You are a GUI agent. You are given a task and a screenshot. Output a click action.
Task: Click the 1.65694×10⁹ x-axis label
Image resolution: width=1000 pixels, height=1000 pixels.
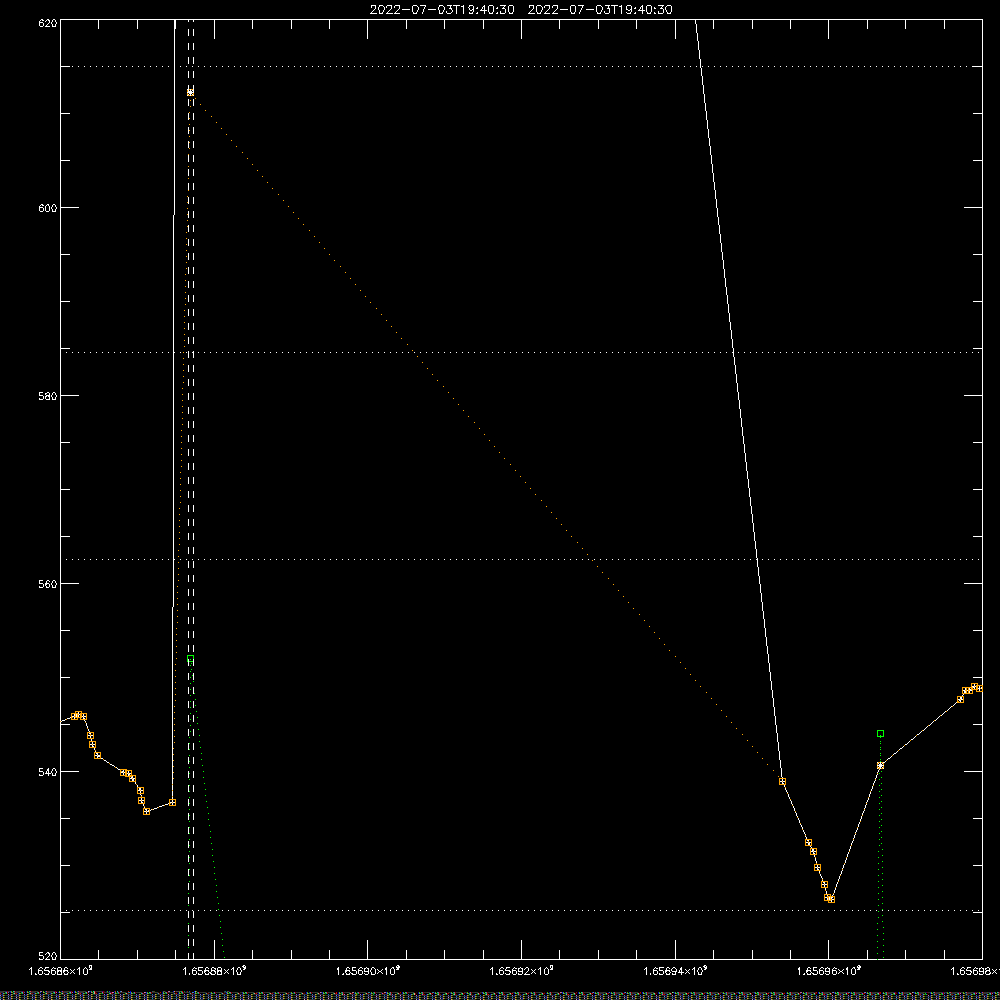click(675, 971)
